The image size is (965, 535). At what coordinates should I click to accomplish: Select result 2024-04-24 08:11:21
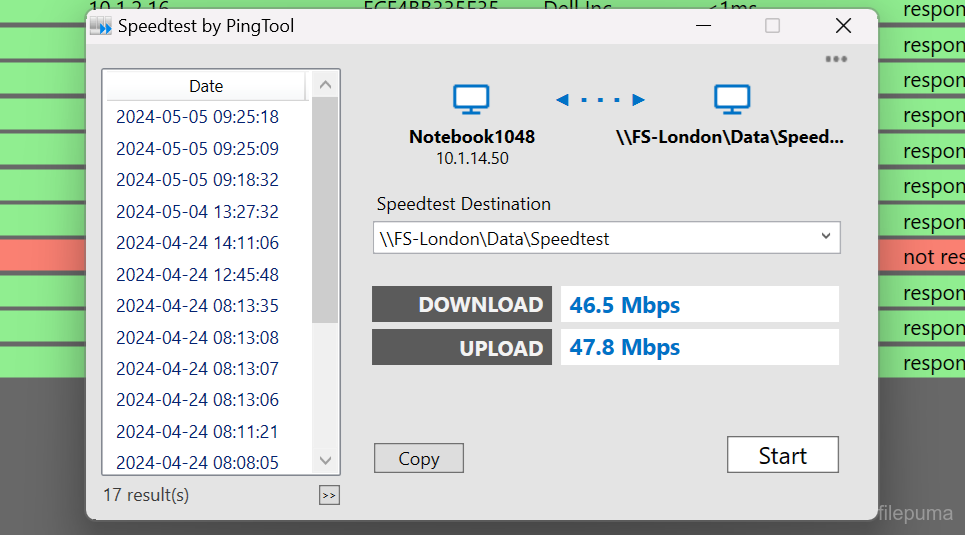pyautogui.click(x=197, y=432)
